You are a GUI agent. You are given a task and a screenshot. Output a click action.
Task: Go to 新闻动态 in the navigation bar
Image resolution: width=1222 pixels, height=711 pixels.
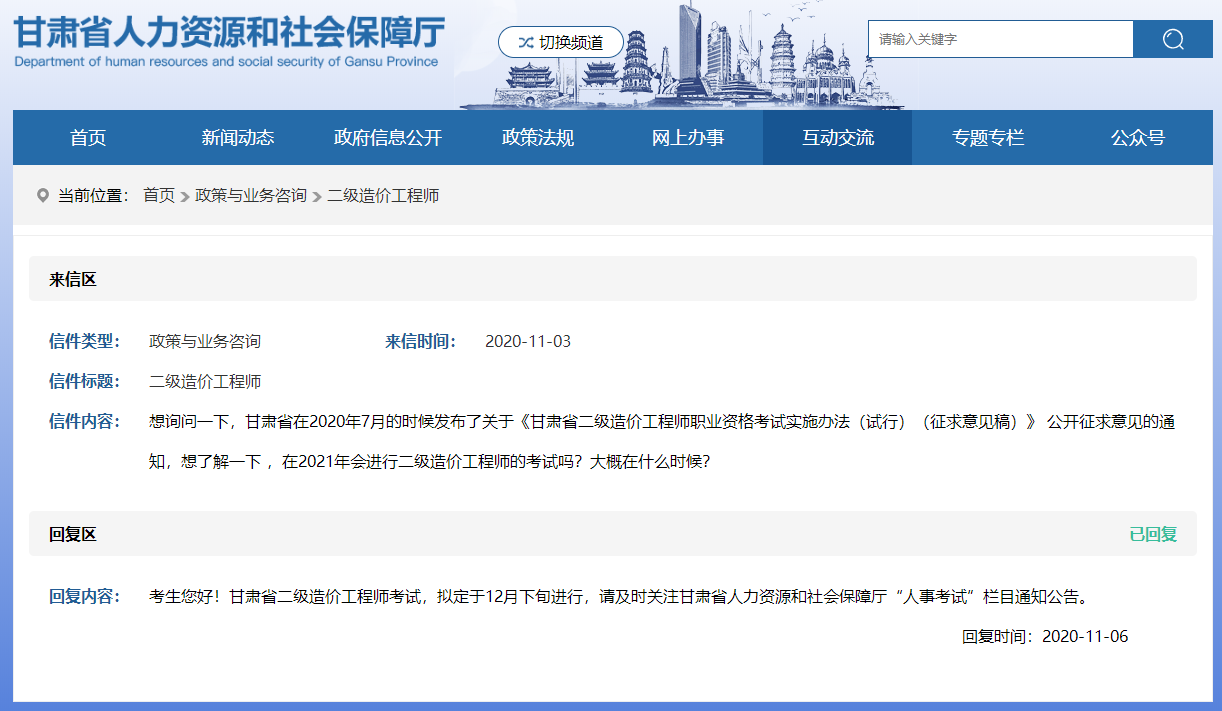(x=238, y=138)
